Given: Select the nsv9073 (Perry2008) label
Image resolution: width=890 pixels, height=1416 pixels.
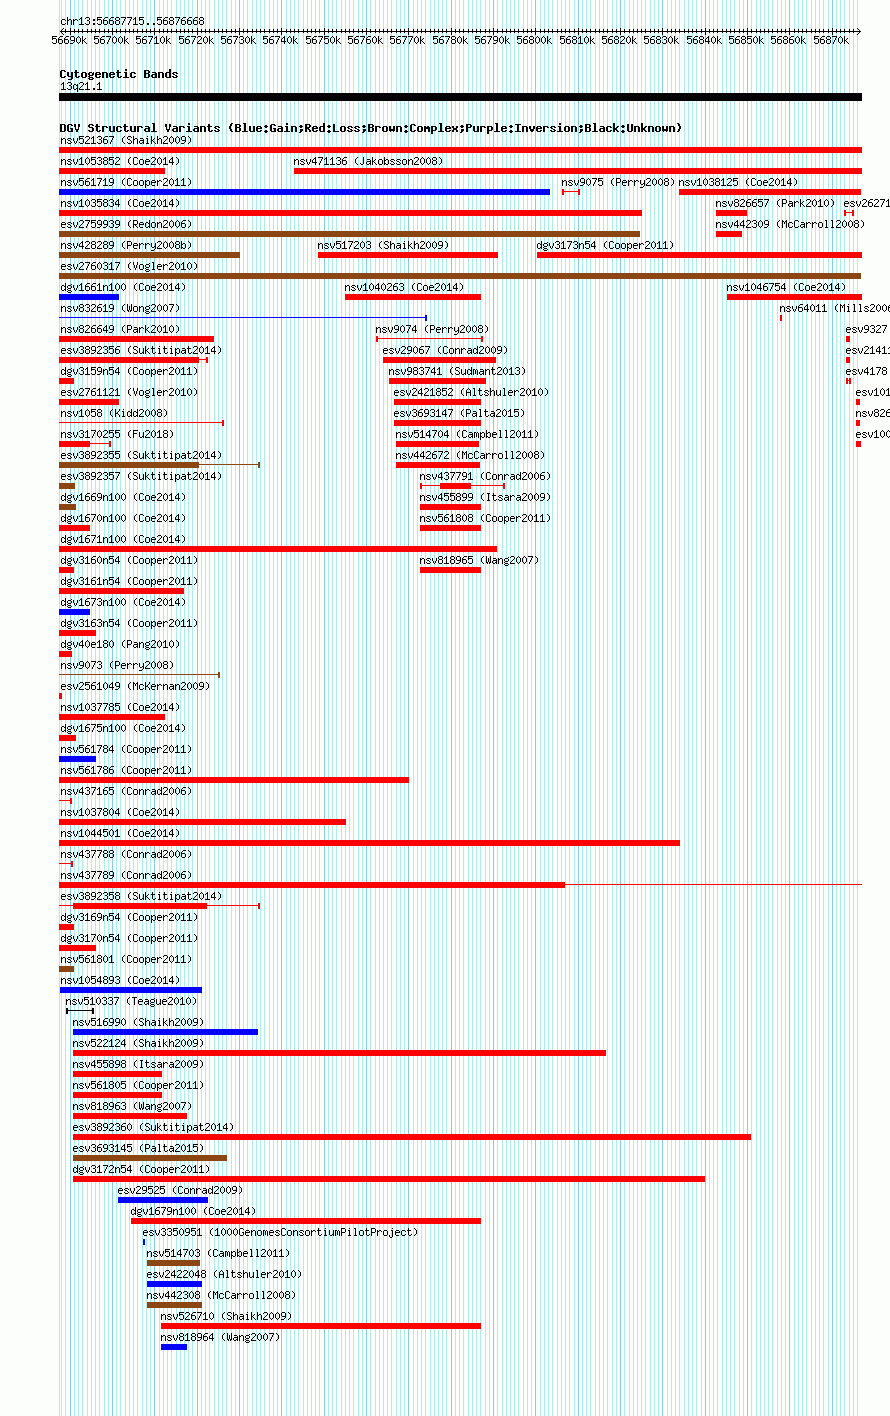Looking at the screenshot, I should [117, 665].
